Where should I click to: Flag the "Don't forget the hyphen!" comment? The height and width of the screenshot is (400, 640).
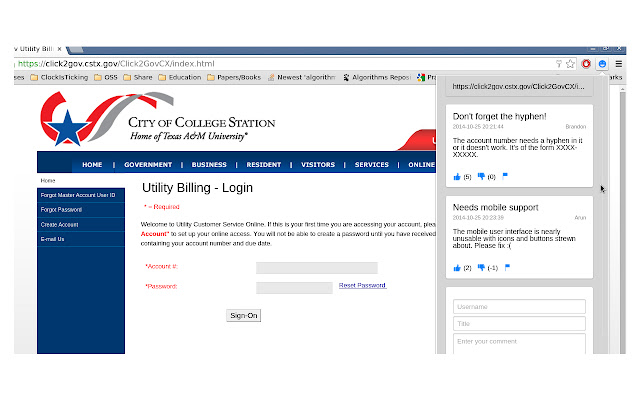coord(505,176)
